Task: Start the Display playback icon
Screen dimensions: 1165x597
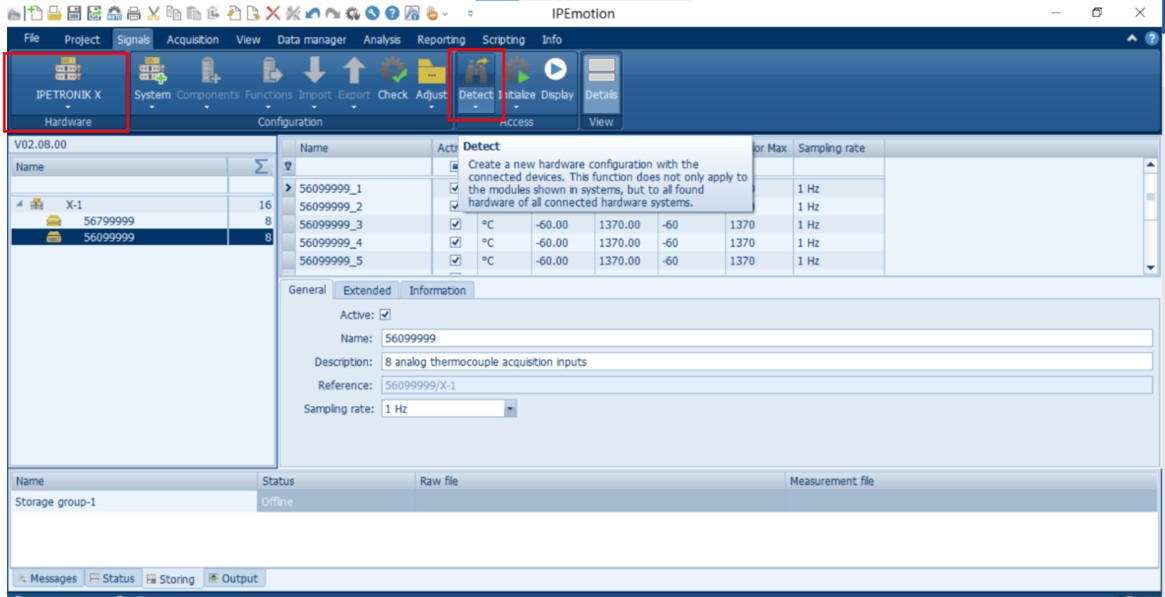Action: tap(556, 70)
